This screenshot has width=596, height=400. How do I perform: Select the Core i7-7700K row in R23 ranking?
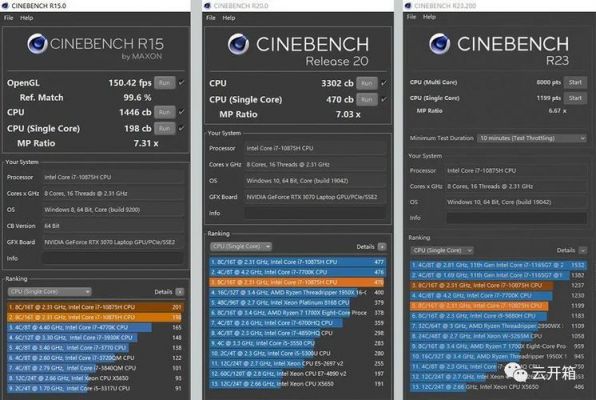(x=498, y=295)
